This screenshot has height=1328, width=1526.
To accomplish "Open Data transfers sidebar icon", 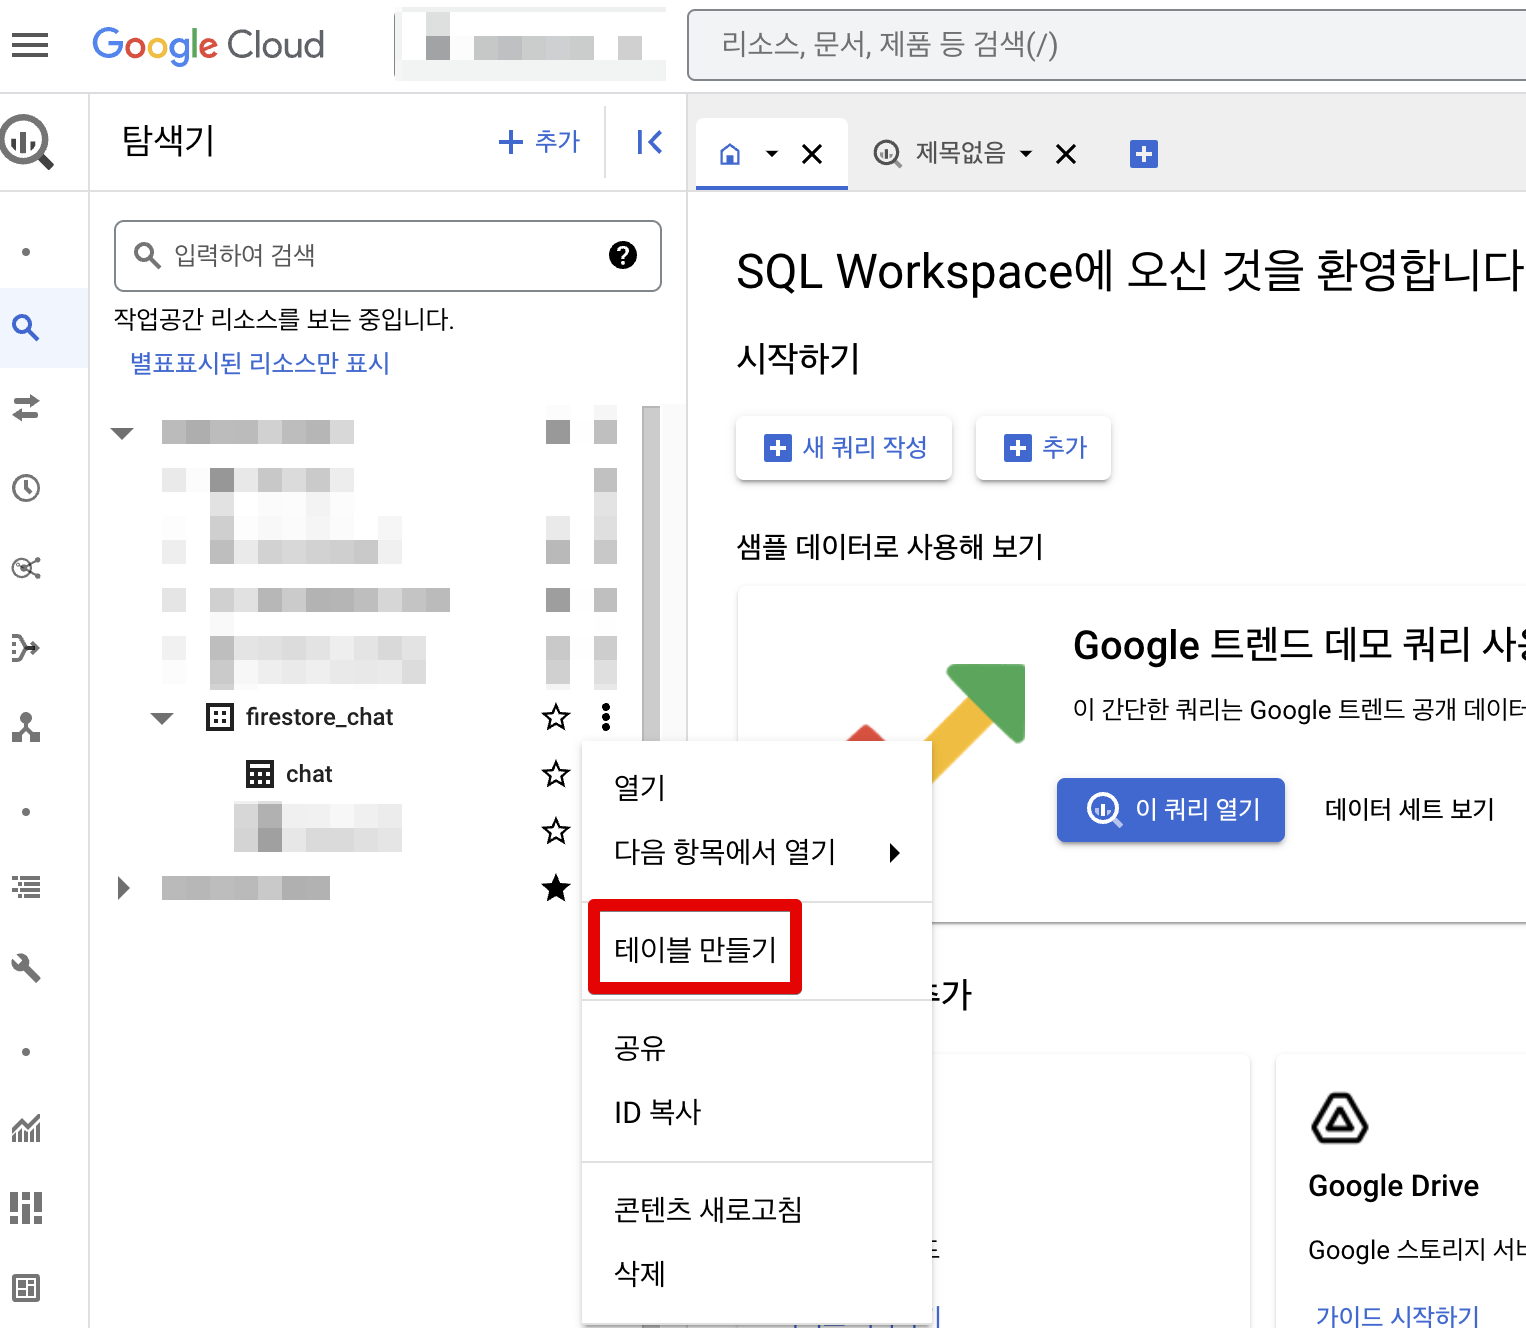I will click(26, 408).
